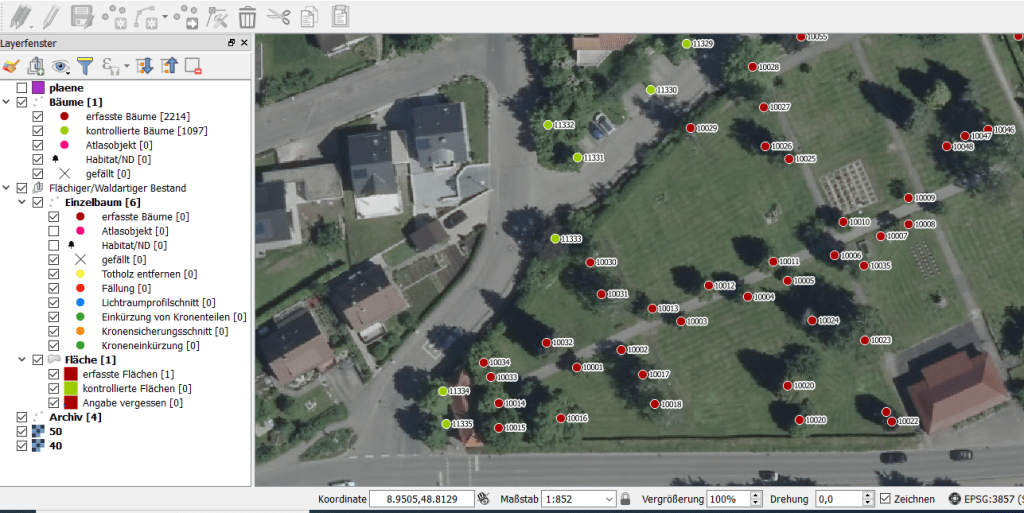
Task: Click the purple plaene color swatch
Action: pyautogui.click(x=39, y=88)
